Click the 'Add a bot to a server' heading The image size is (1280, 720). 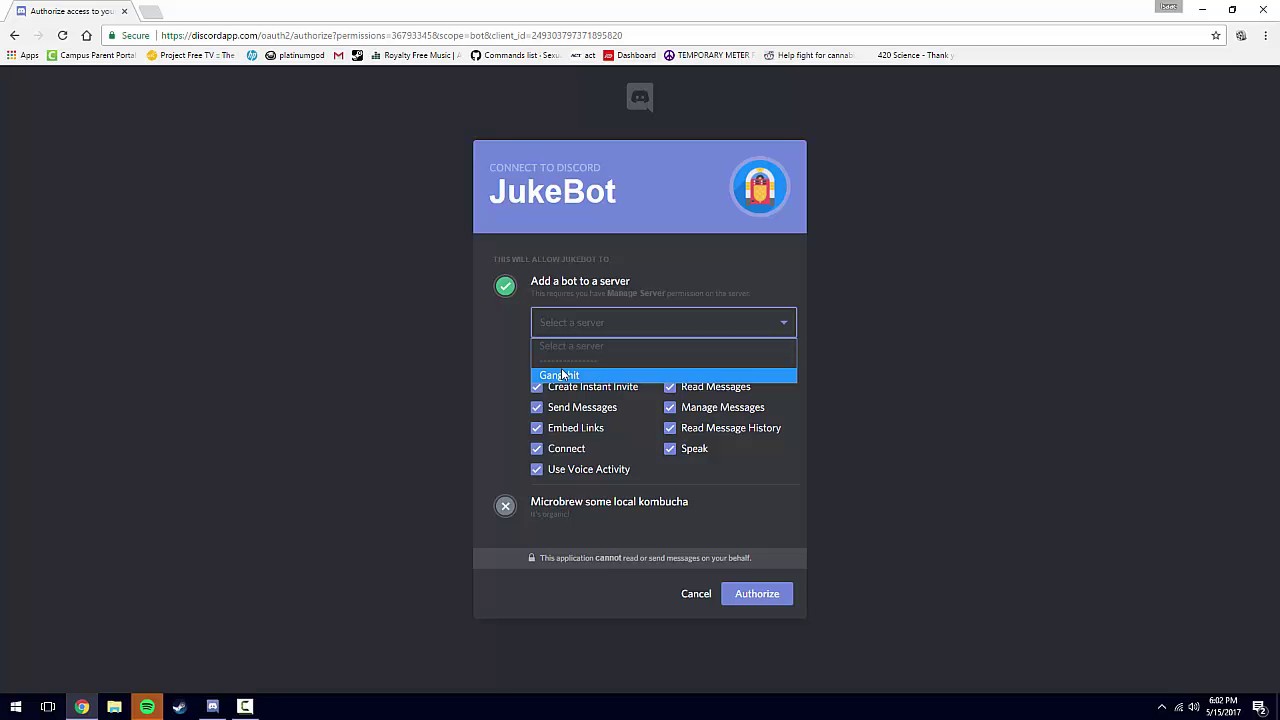(580, 281)
